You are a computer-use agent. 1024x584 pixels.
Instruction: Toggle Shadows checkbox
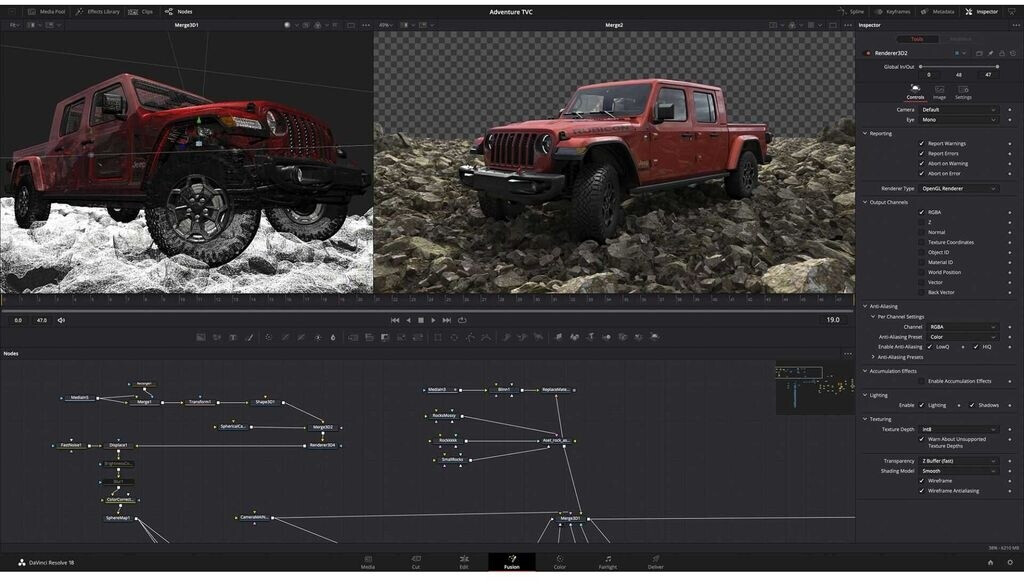point(972,405)
